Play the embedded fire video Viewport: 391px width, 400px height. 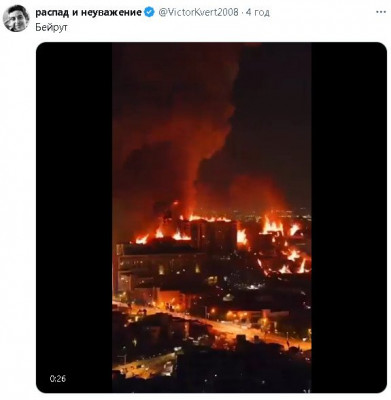click(211, 217)
